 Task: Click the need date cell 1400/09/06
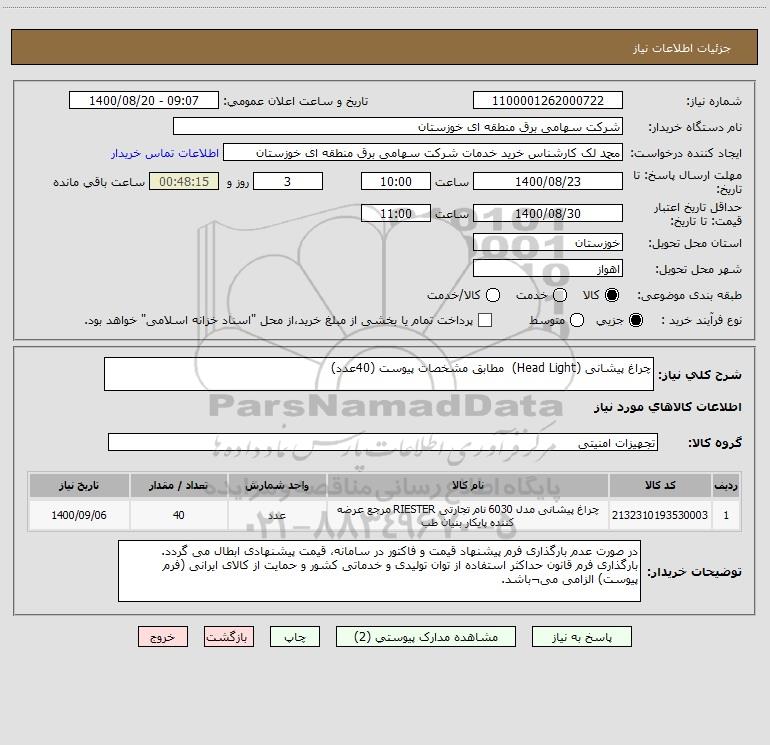pyautogui.click(x=79, y=515)
